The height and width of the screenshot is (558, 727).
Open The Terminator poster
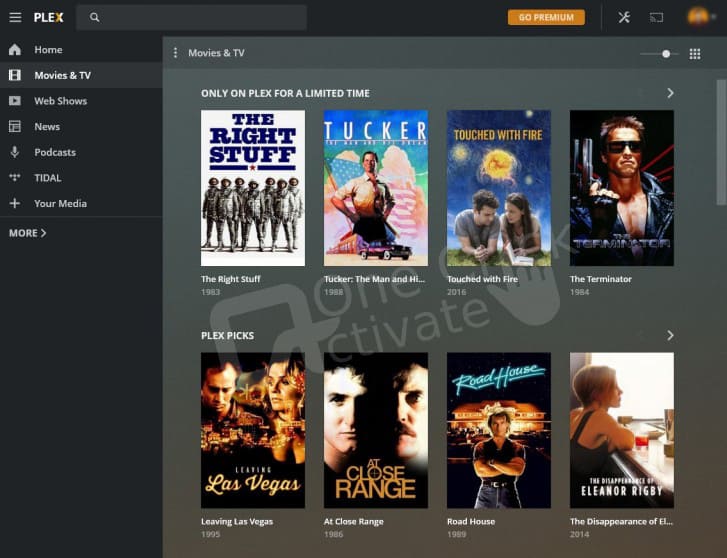[622, 188]
